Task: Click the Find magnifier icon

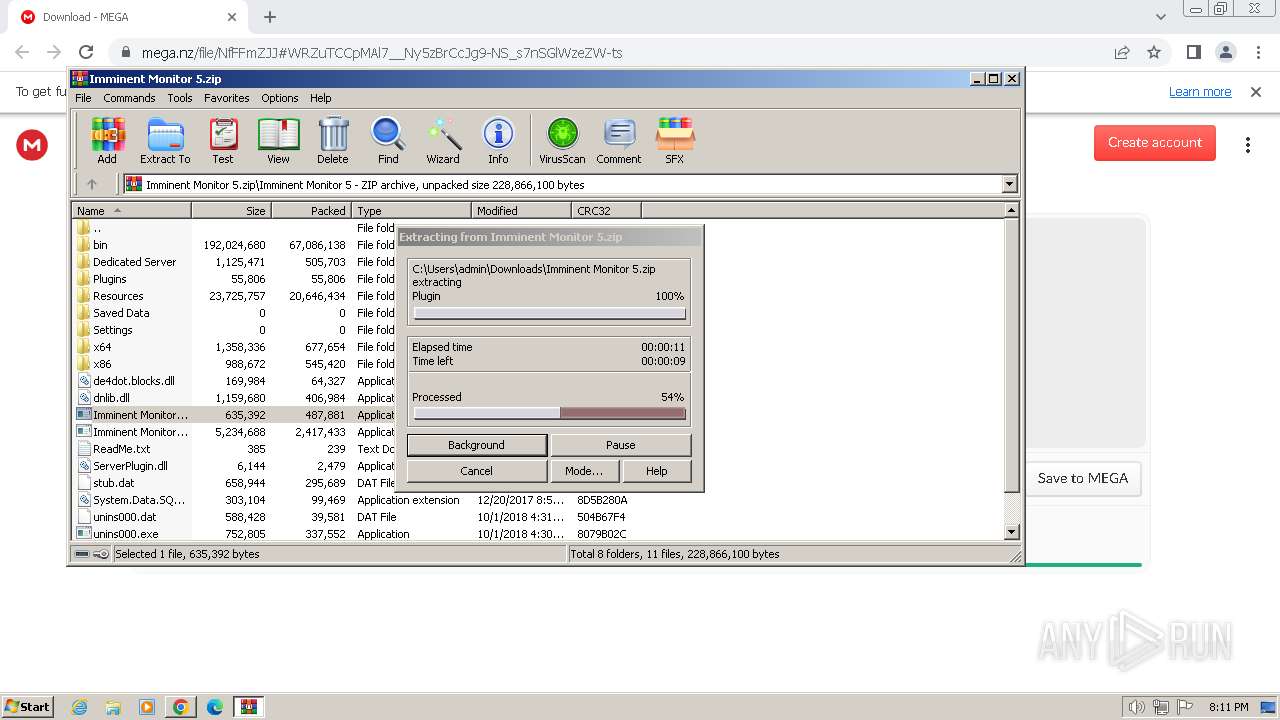Action: (388, 140)
